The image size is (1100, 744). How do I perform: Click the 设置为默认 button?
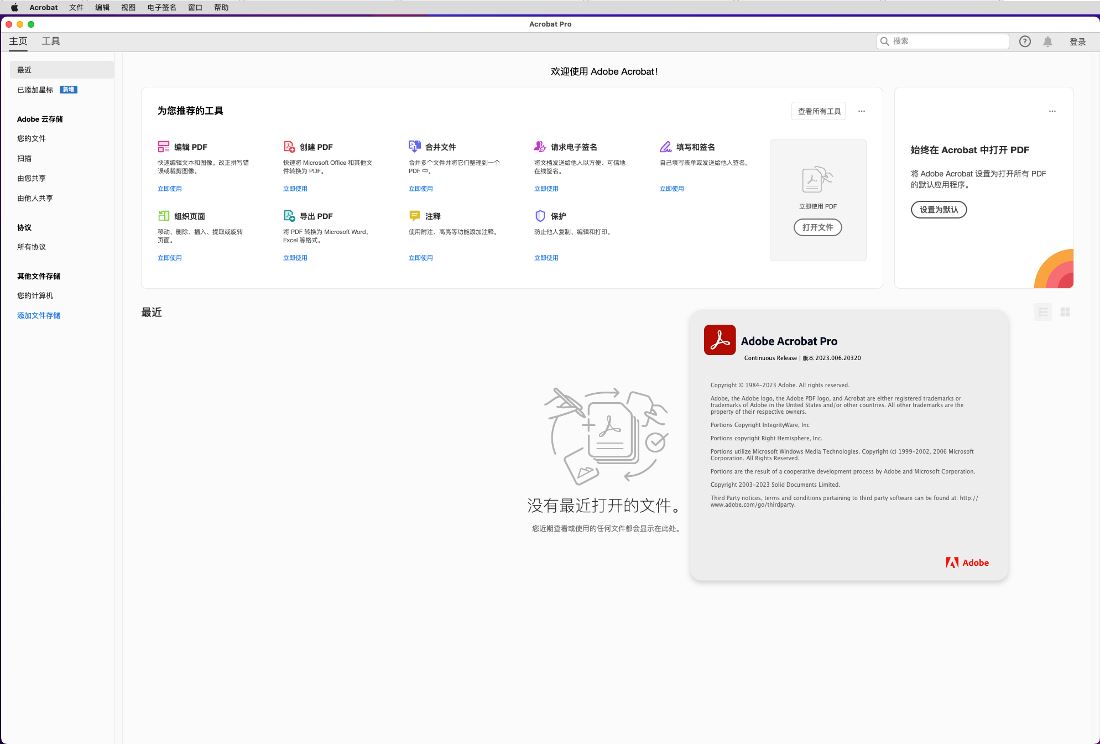pyautogui.click(x=938, y=210)
